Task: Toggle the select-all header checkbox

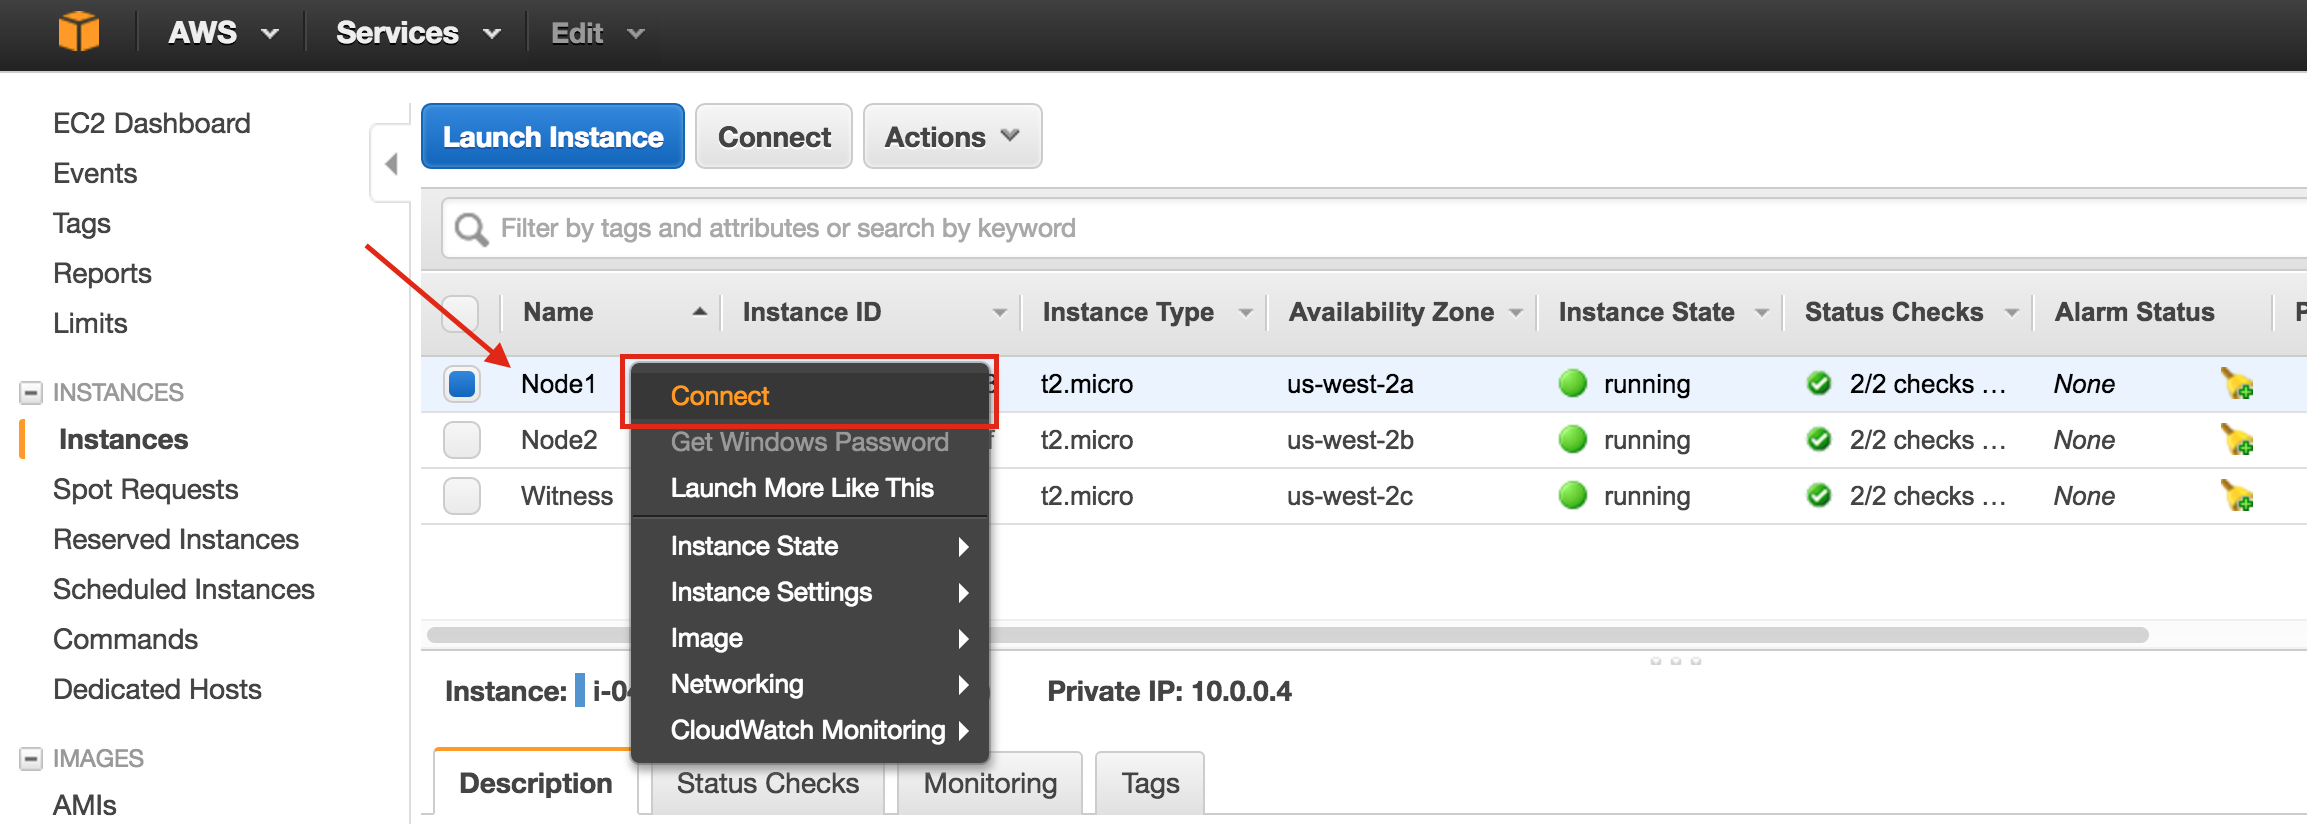Action: (x=460, y=313)
